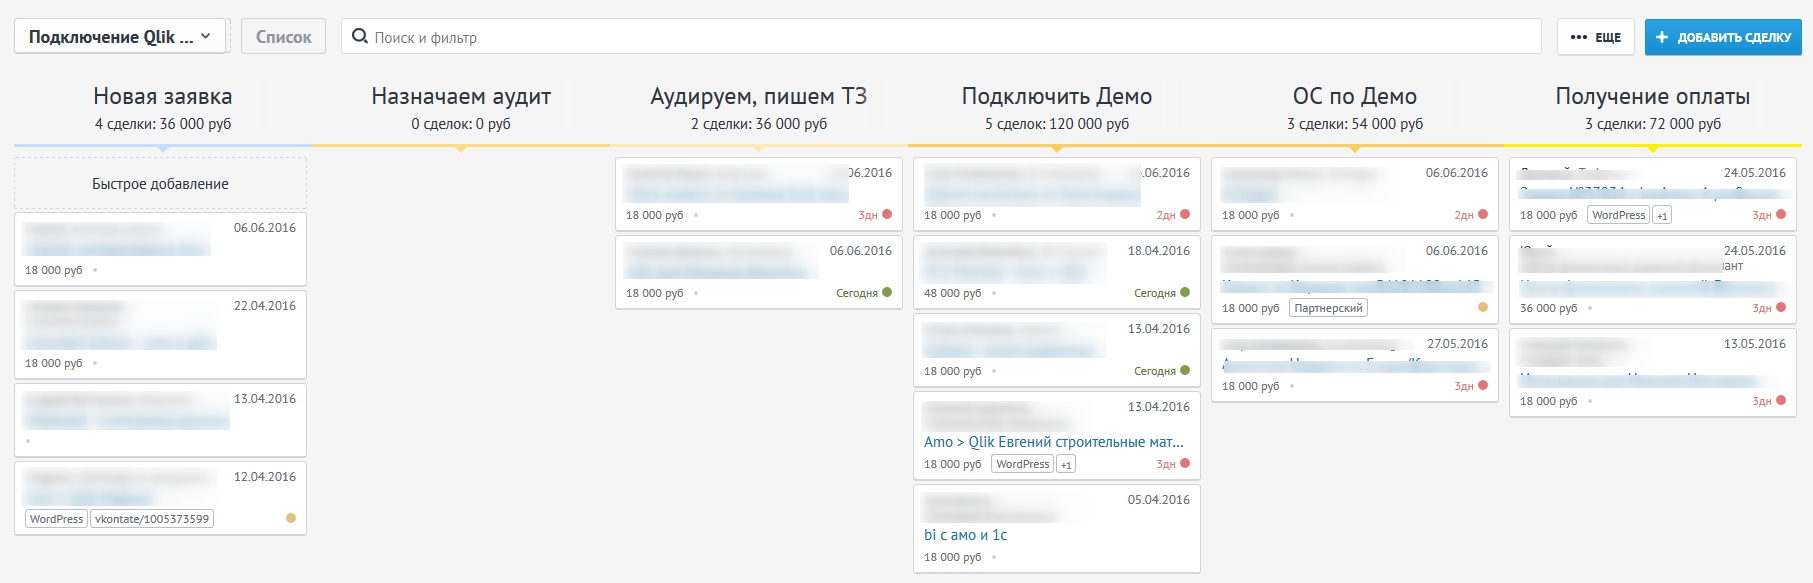Open the 'Amo > Qlik Евгений' deal link
This screenshot has width=1813, height=583.
tap(1053, 442)
